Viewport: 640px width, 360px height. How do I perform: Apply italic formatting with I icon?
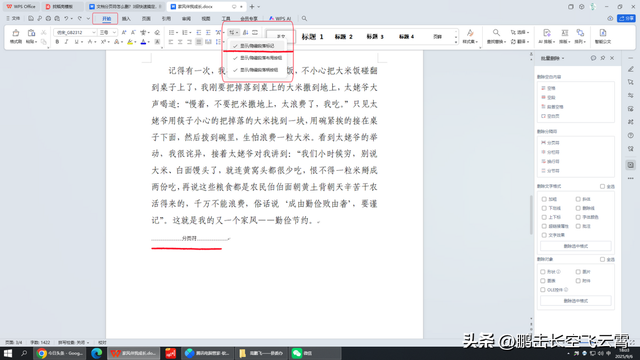pos(66,42)
